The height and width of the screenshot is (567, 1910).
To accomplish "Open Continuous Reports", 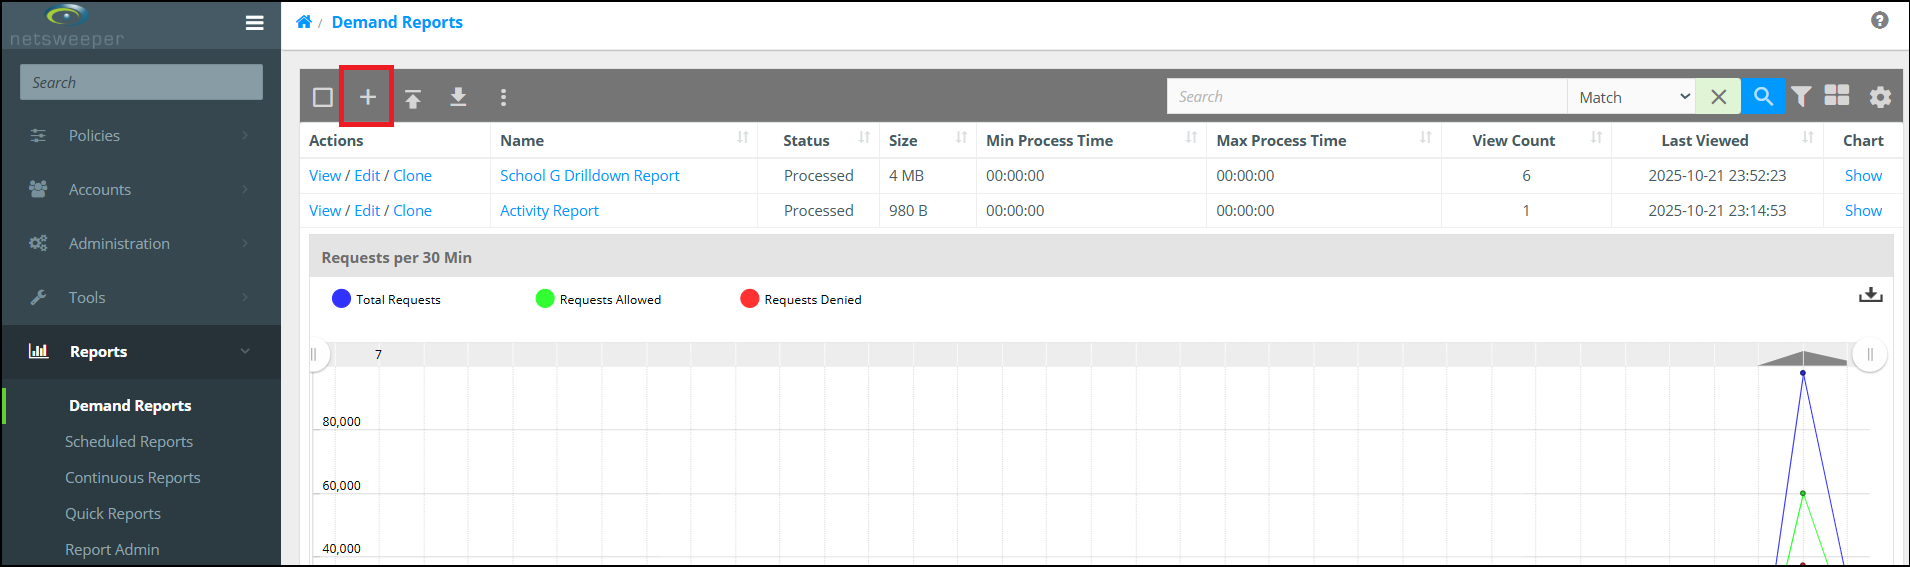I will (133, 477).
